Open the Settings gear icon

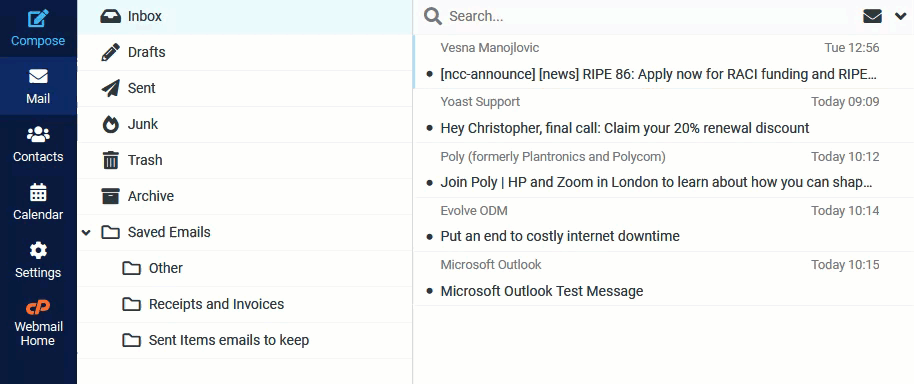[x=38, y=251]
